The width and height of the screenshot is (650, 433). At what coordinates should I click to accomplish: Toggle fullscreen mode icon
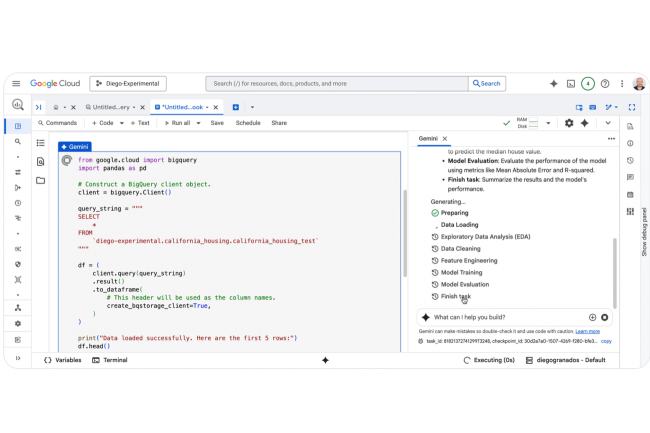pos(632,107)
